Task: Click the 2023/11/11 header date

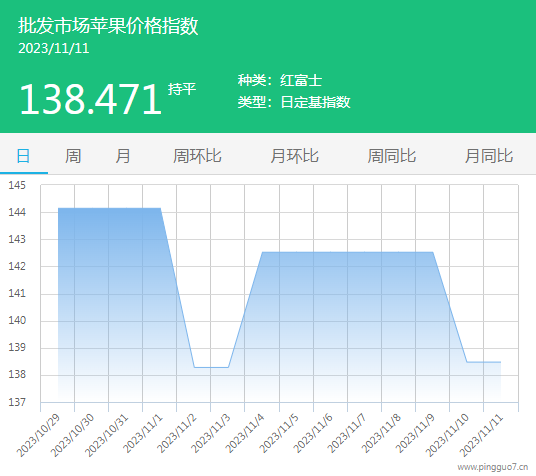Action: 54,48
